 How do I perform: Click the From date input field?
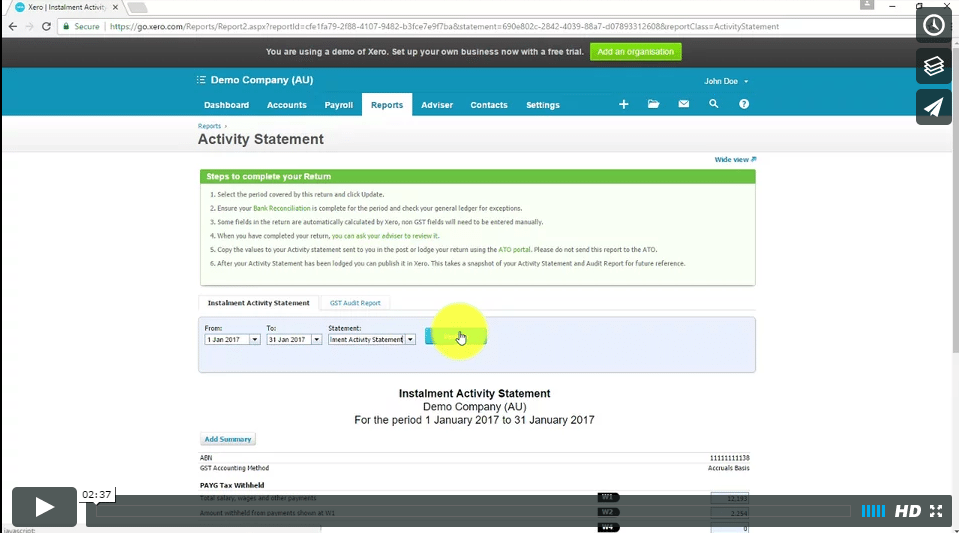(227, 340)
